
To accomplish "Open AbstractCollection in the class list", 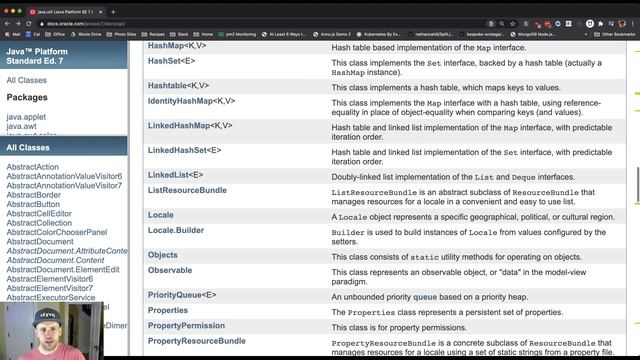I will coord(39,223).
